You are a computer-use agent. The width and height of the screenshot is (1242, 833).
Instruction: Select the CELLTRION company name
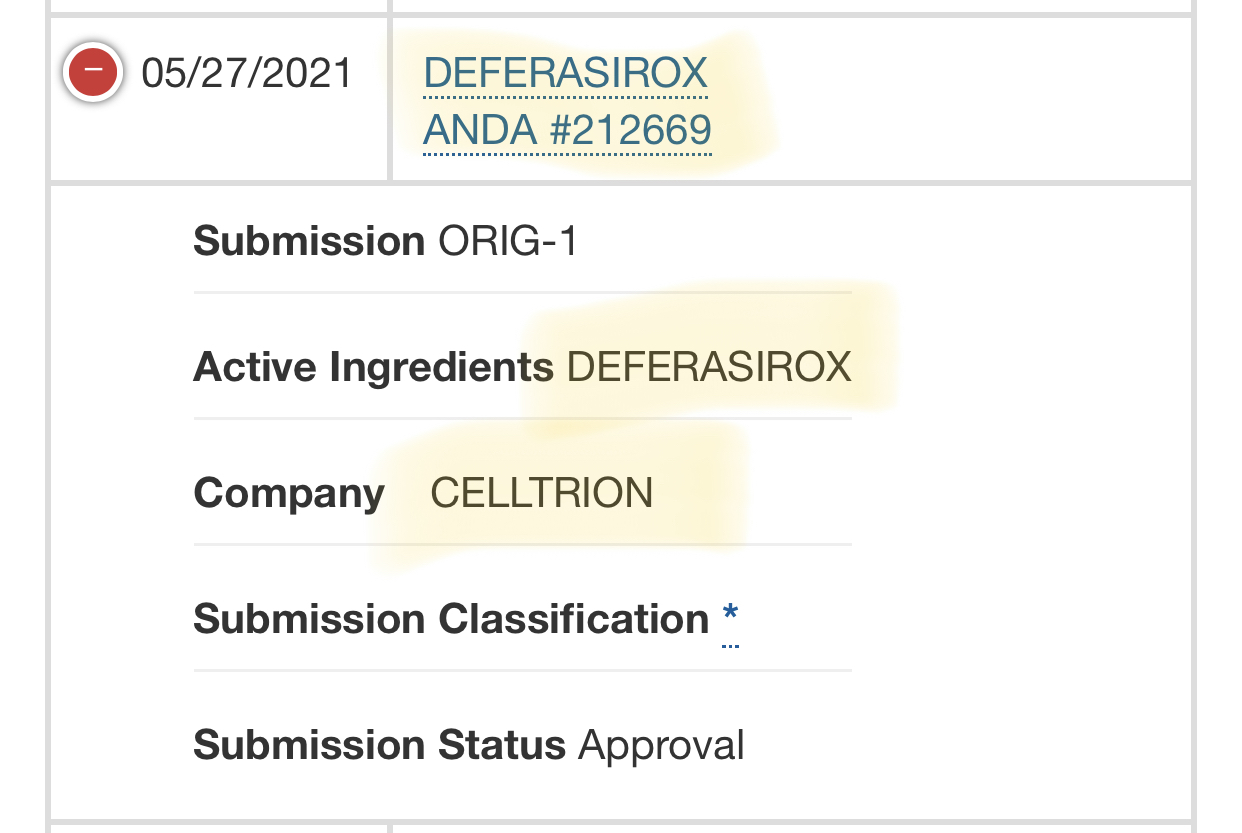click(541, 494)
